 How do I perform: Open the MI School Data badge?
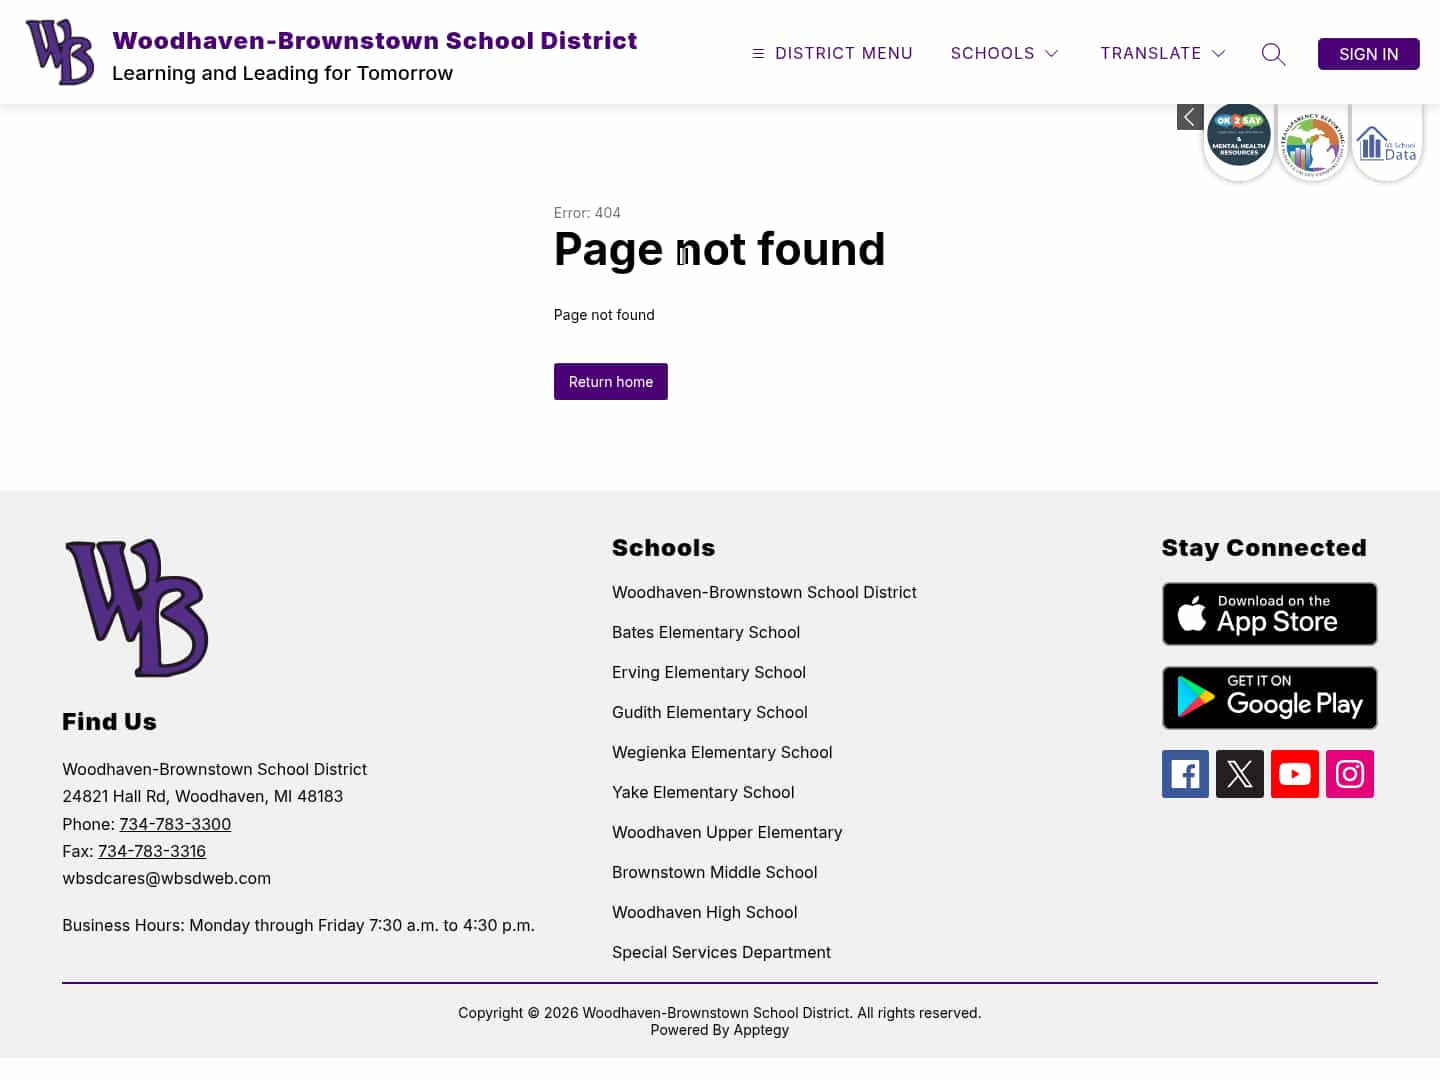pyautogui.click(x=1387, y=143)
